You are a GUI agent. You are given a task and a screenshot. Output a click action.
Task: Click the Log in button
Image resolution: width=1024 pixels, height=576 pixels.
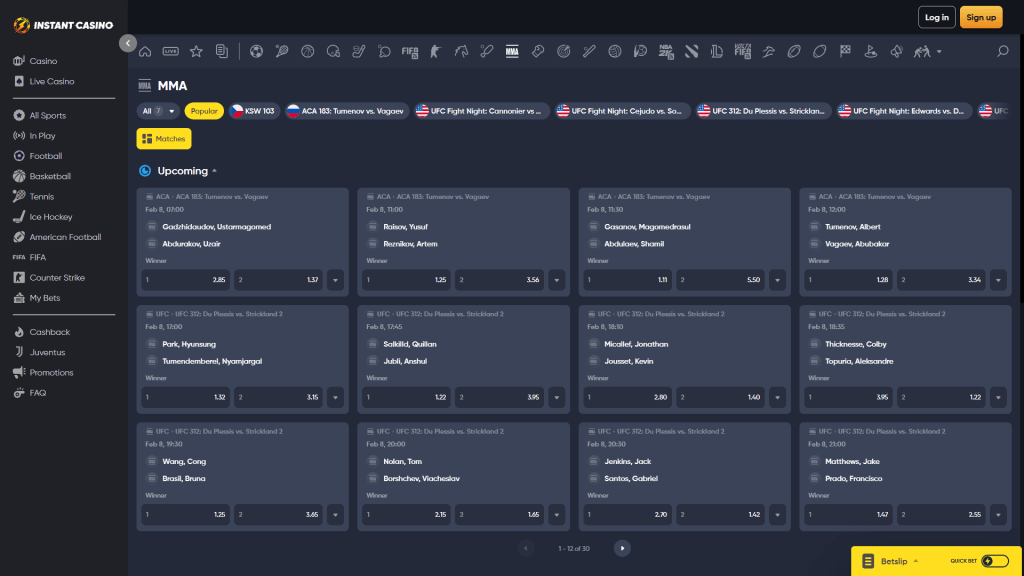pyautogui.click(x=936, y=17)
